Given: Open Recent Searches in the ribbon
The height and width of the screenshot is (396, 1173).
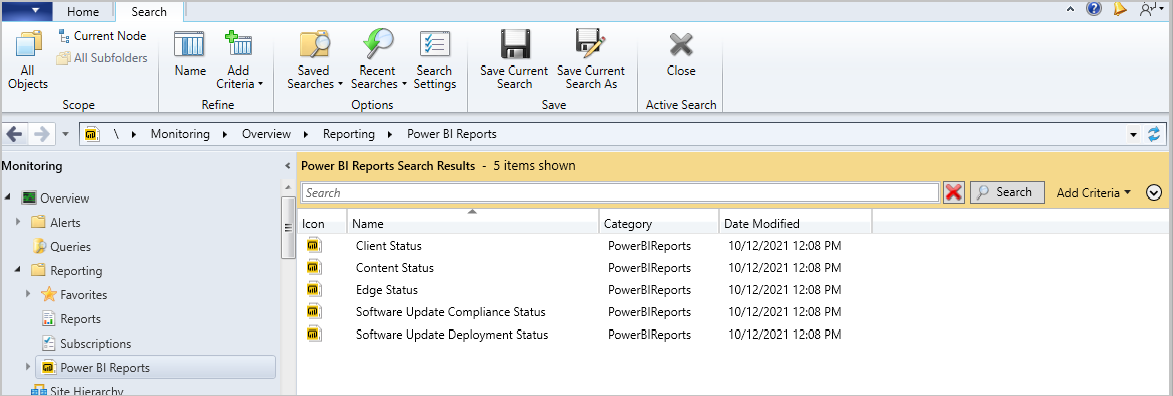Looking at the screenshot, I should [x=379, y=60].
